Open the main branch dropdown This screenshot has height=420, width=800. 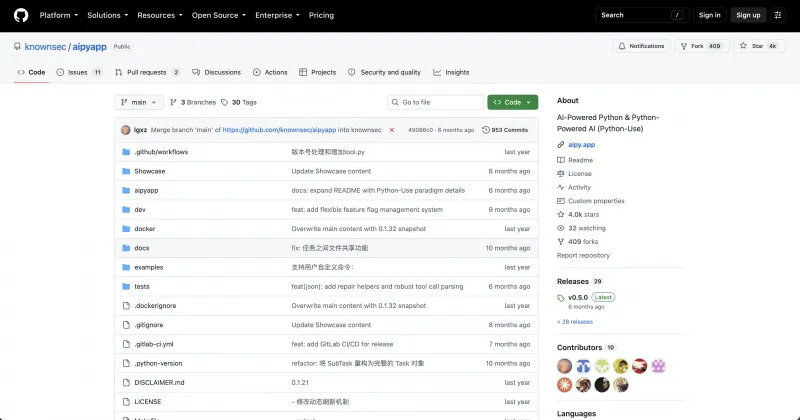click(139, 102)
